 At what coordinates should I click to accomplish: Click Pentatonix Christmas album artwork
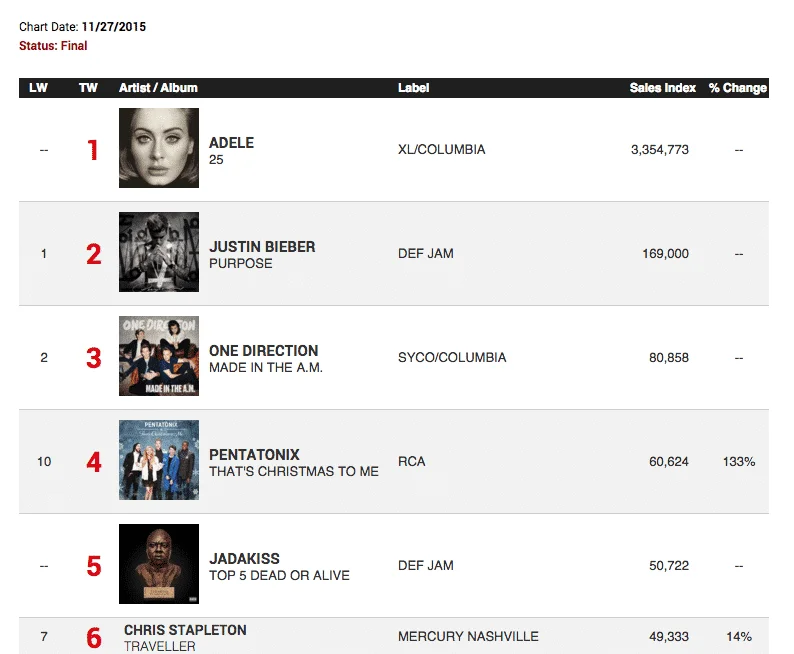pos(158,460)
